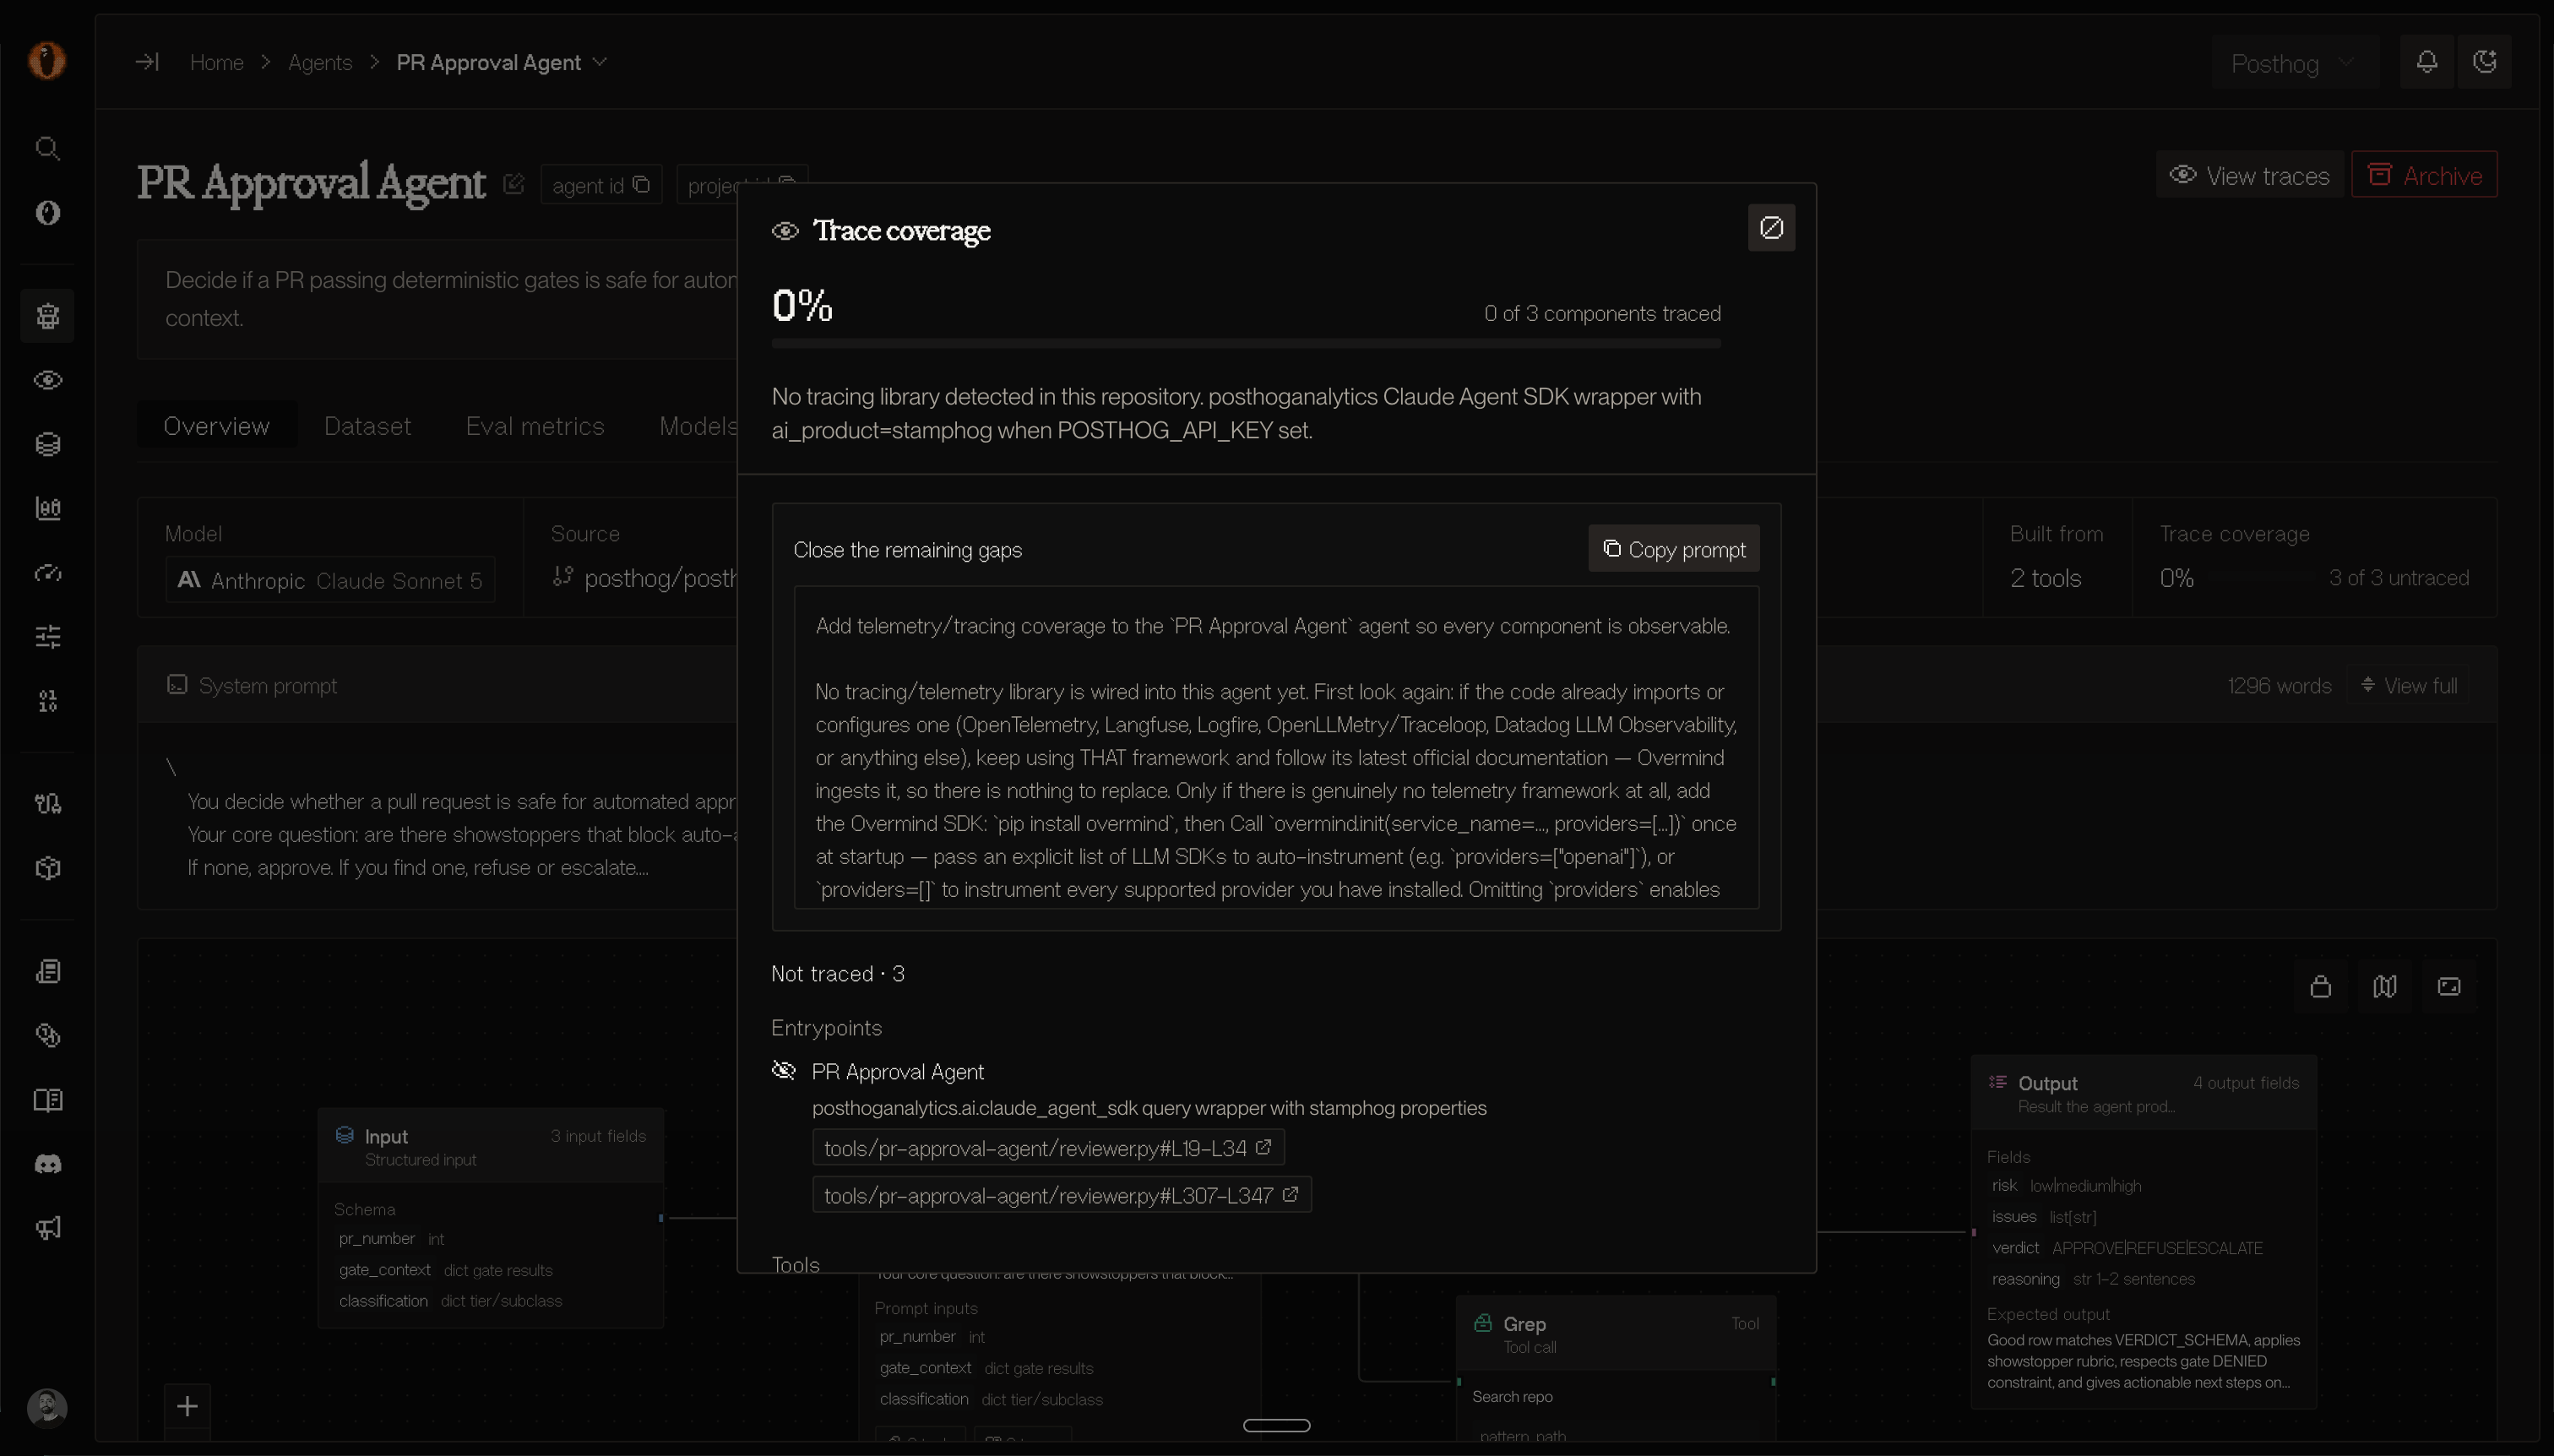Click inside the tracing prompt text box
2554x1456 pixels.
pyautogui.click(x=1277, y=748)
